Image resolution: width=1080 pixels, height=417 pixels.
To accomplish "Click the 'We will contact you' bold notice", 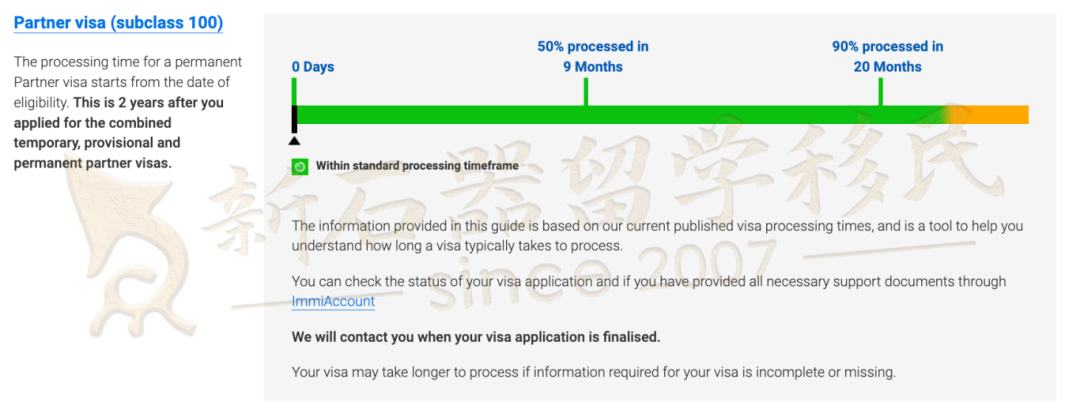I will pyautogui.click(x=476, y=338).
